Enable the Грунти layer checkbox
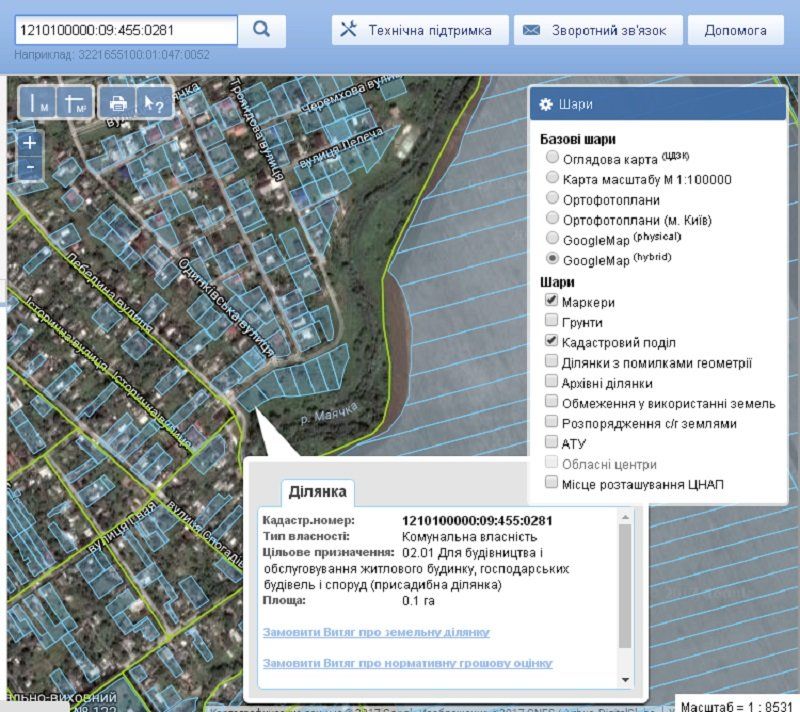Image resolution: width=800 pixels, height=712 pixels. click(551, 321)
